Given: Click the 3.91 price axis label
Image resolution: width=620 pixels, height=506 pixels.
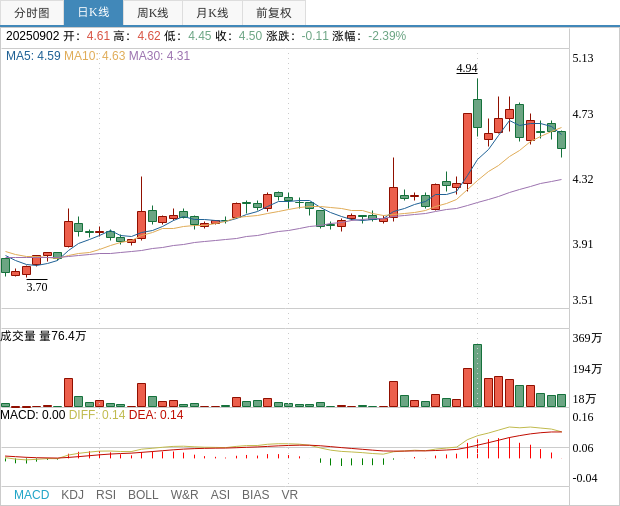Looking at the screenshot, I should click(x=583, y=244).
